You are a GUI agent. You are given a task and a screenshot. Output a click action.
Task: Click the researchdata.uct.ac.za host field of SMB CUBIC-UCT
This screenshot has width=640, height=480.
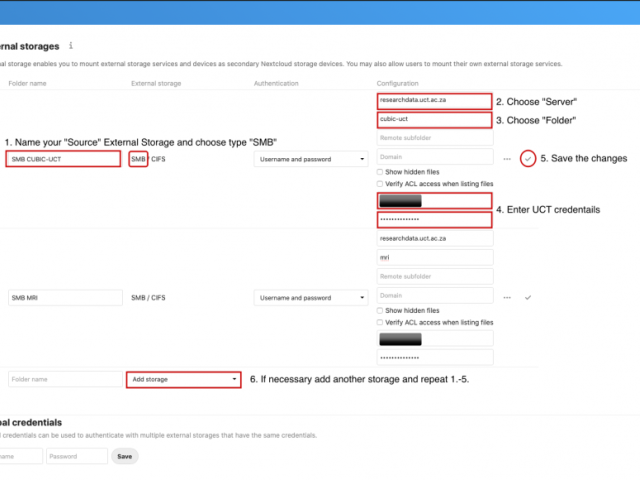[435, 101]
